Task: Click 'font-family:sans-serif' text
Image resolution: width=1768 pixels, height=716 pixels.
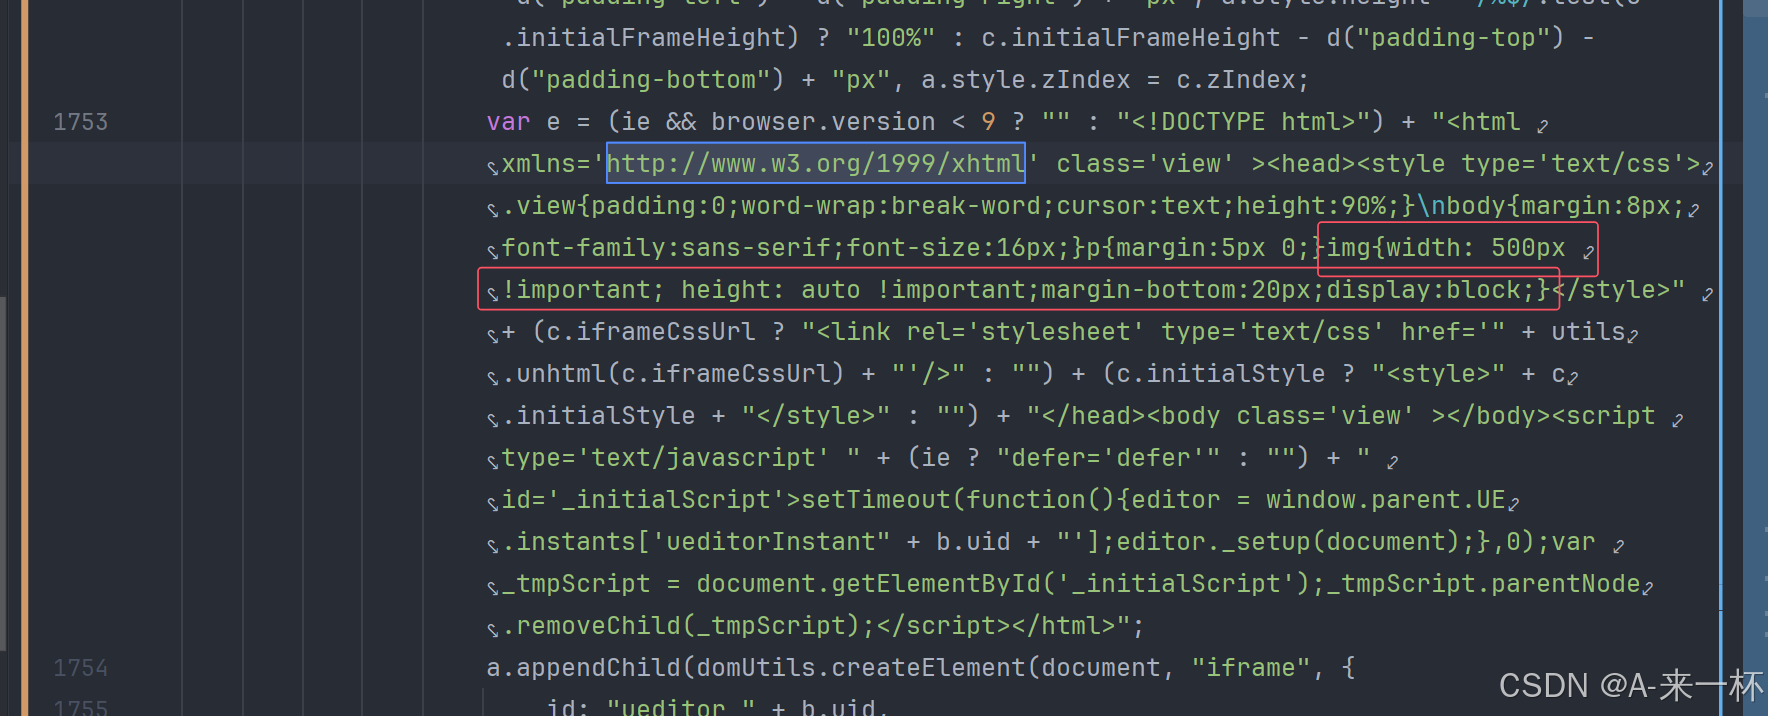Action: click(666, 247)
